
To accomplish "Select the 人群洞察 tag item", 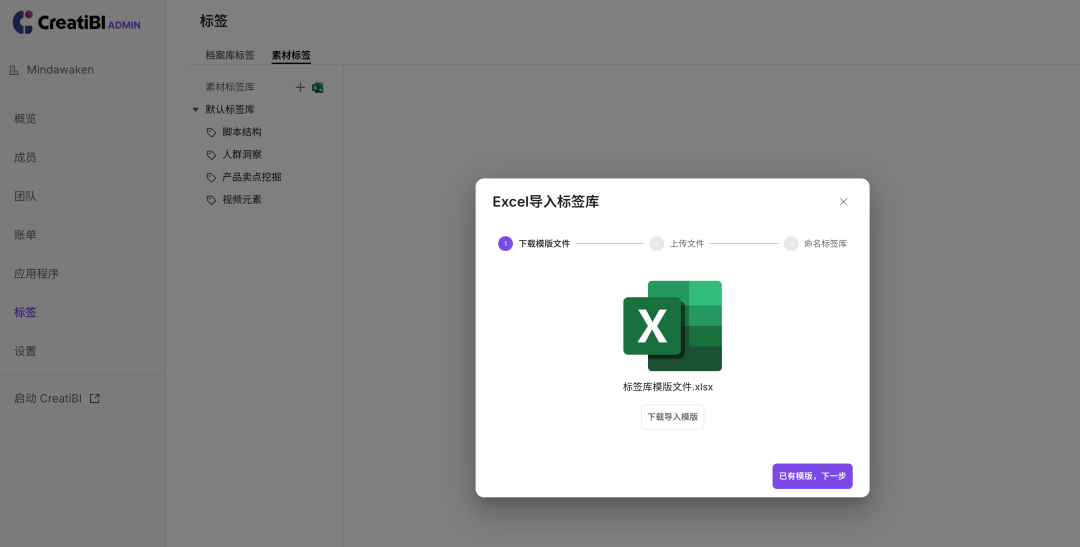I will [x=242, y=155].
